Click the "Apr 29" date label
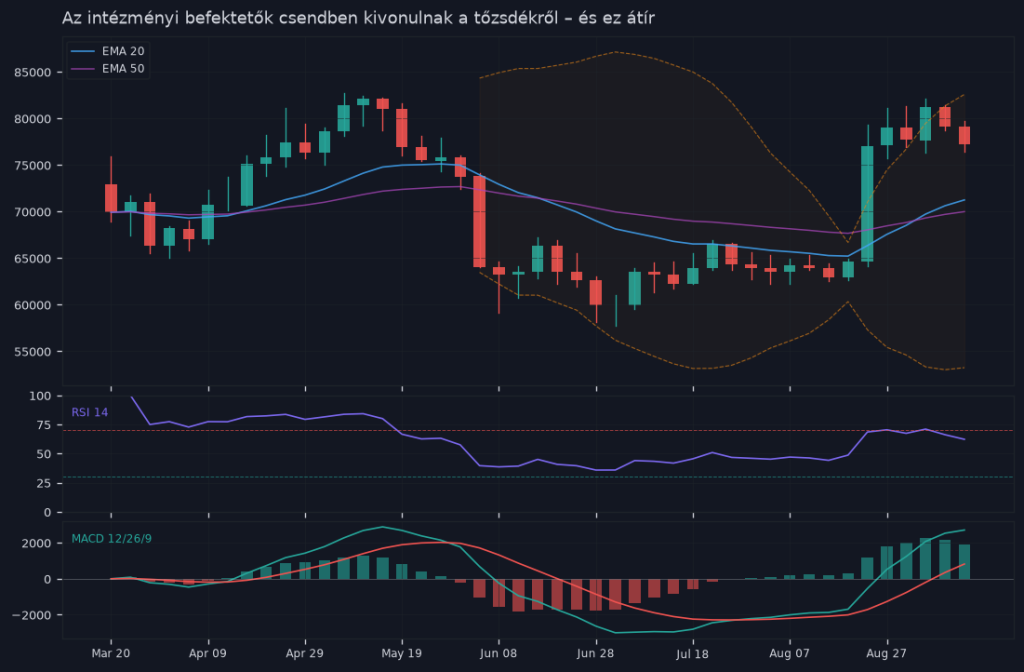1024x672 pixels. (304, 653)
